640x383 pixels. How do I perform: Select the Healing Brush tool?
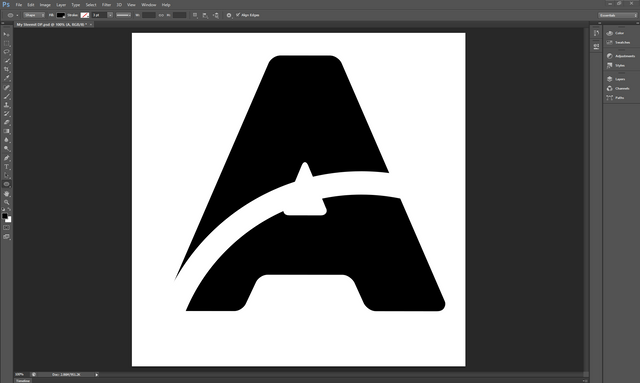(x=7, y=87)
